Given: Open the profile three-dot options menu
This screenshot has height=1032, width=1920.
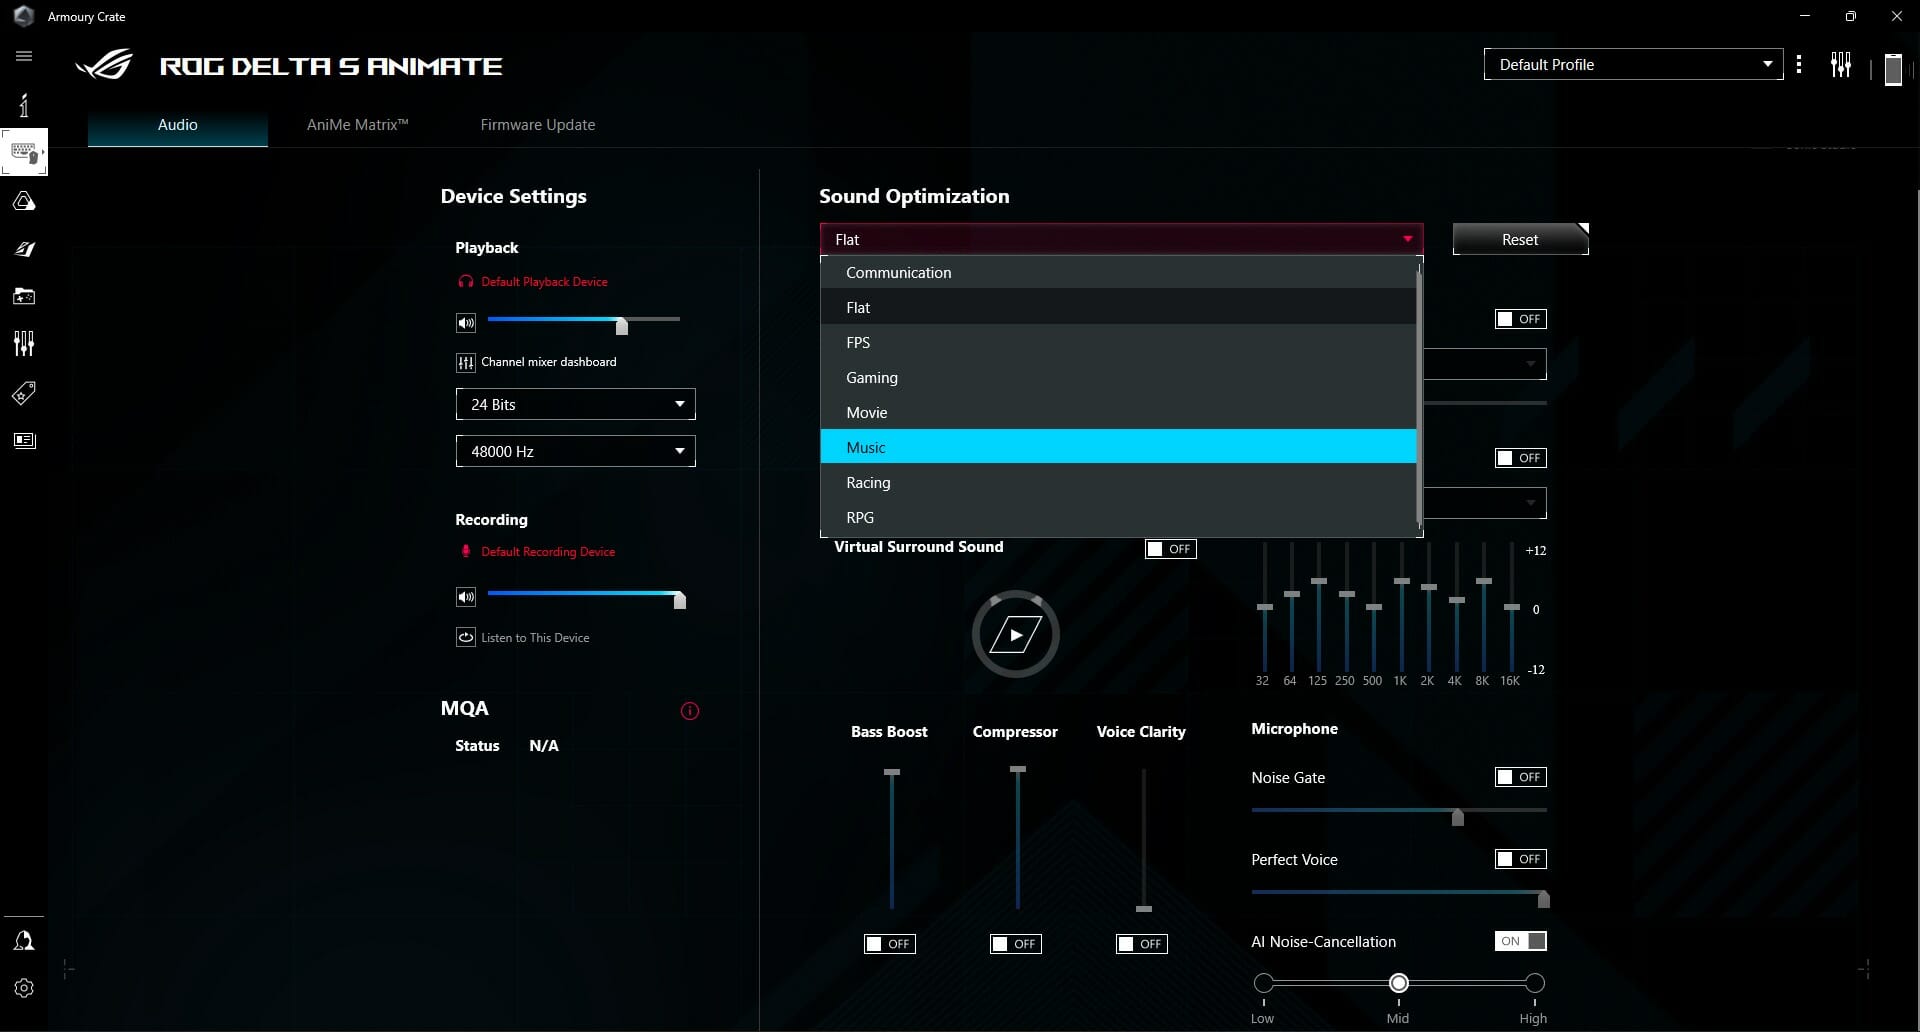Looking at the screenshot, I should tap(1799, 64).
